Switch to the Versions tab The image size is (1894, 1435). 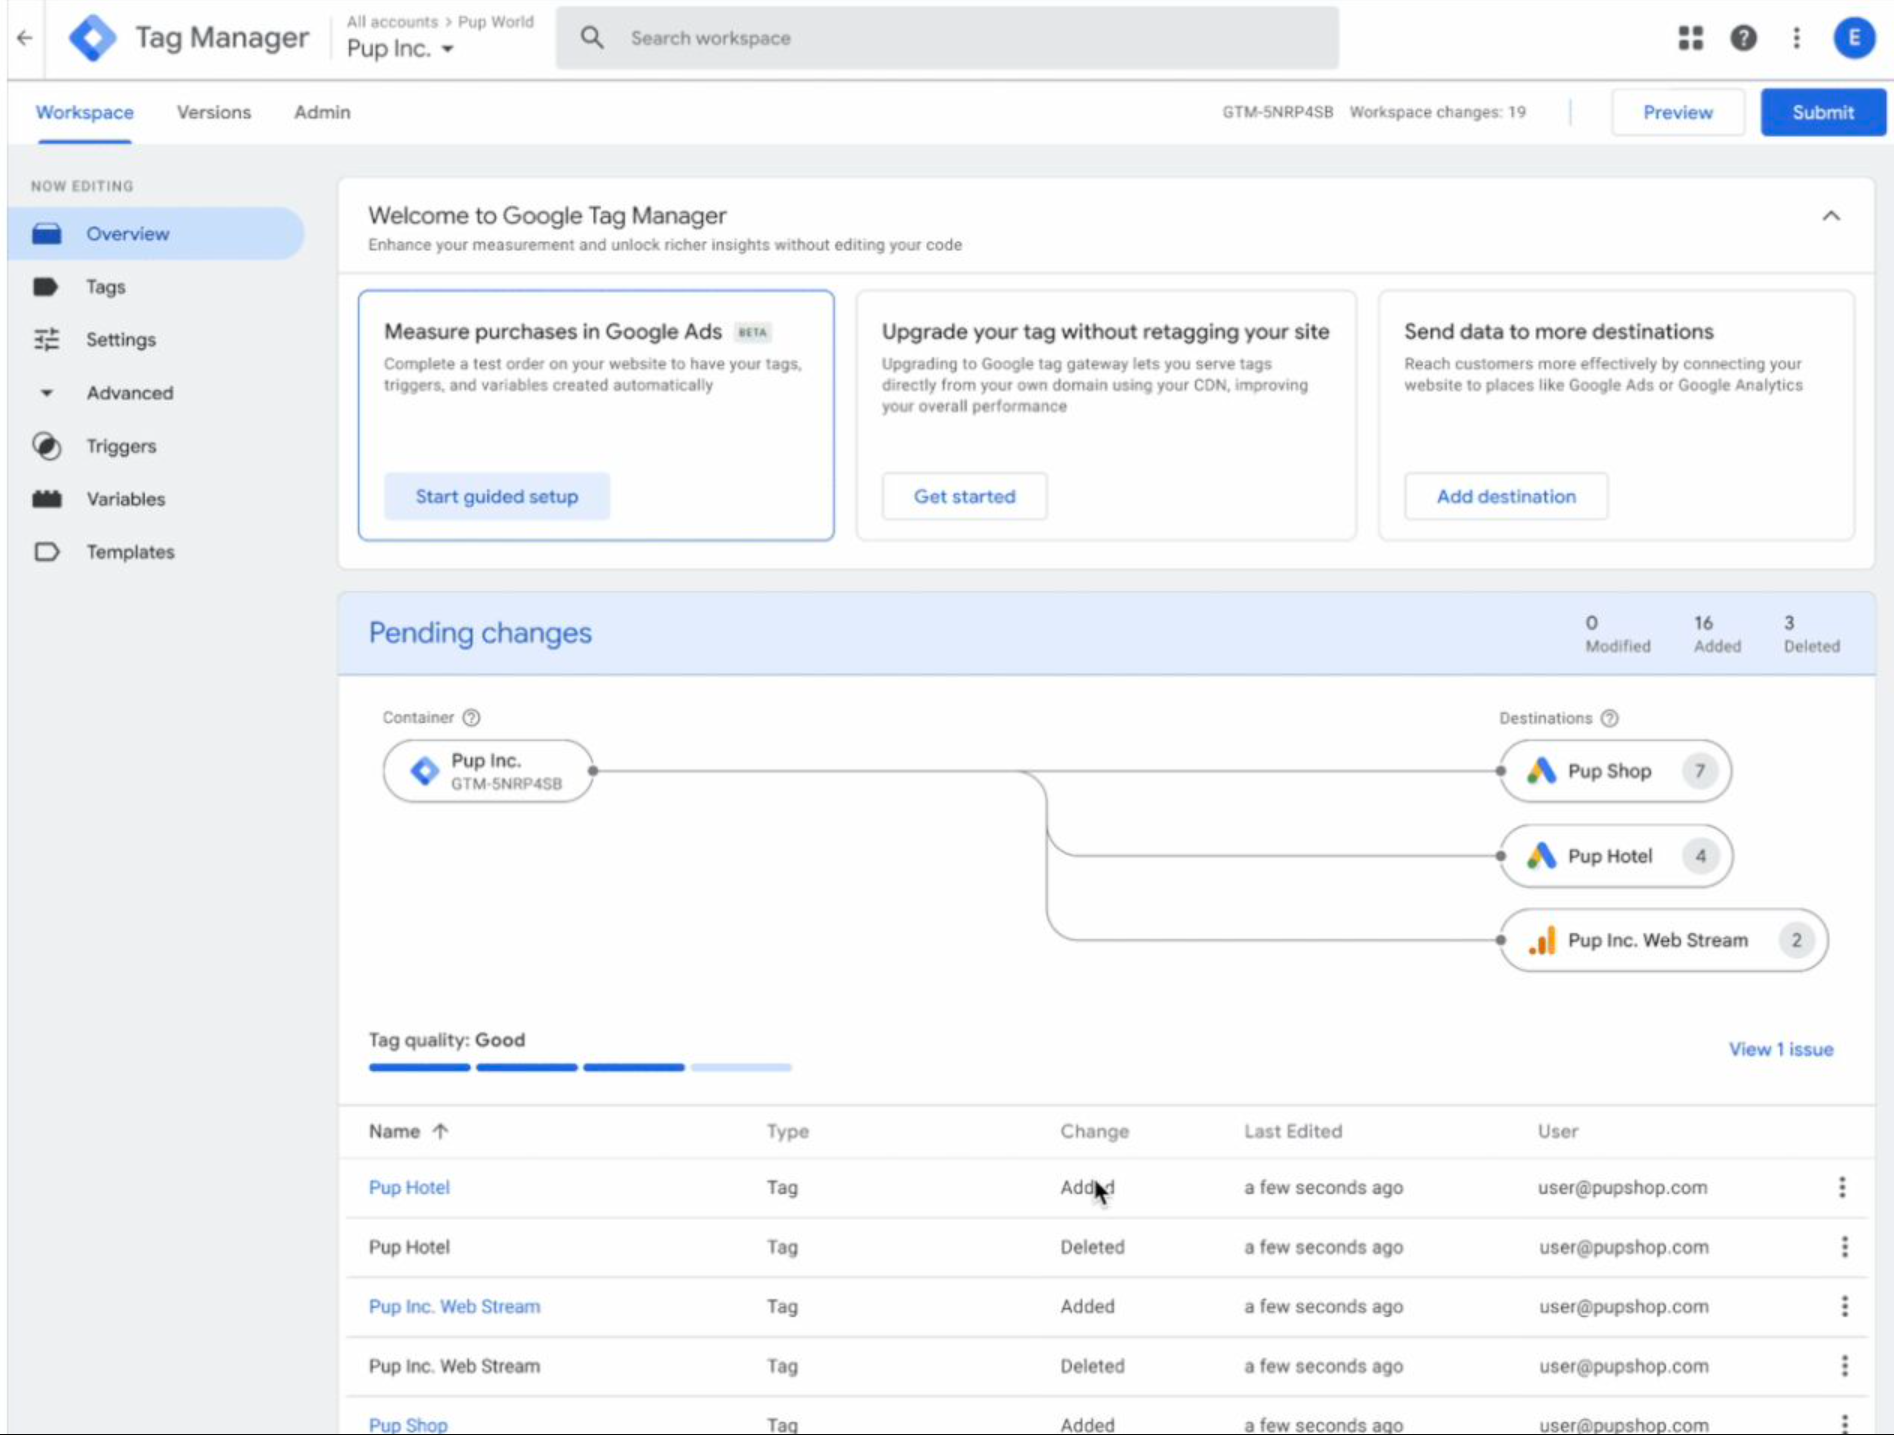(214, 112)
